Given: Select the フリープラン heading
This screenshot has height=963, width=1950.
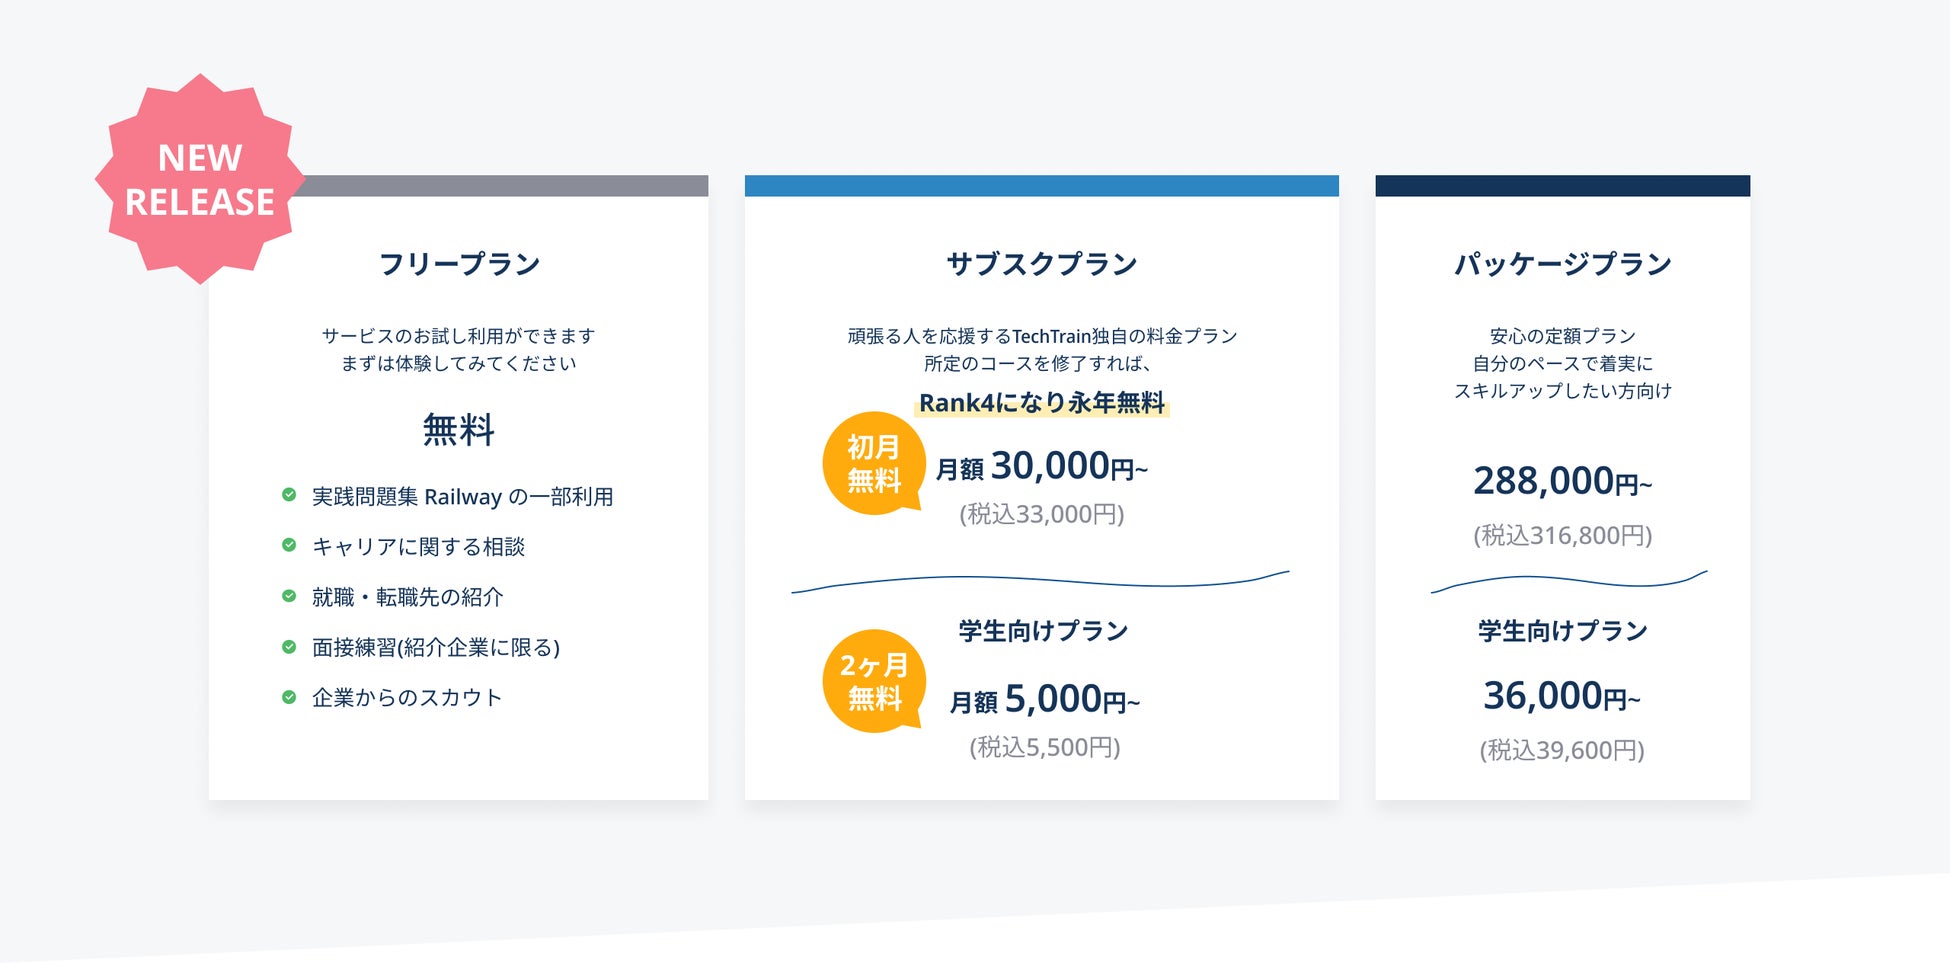Looking at the screenshot, I should coord(459,264).
